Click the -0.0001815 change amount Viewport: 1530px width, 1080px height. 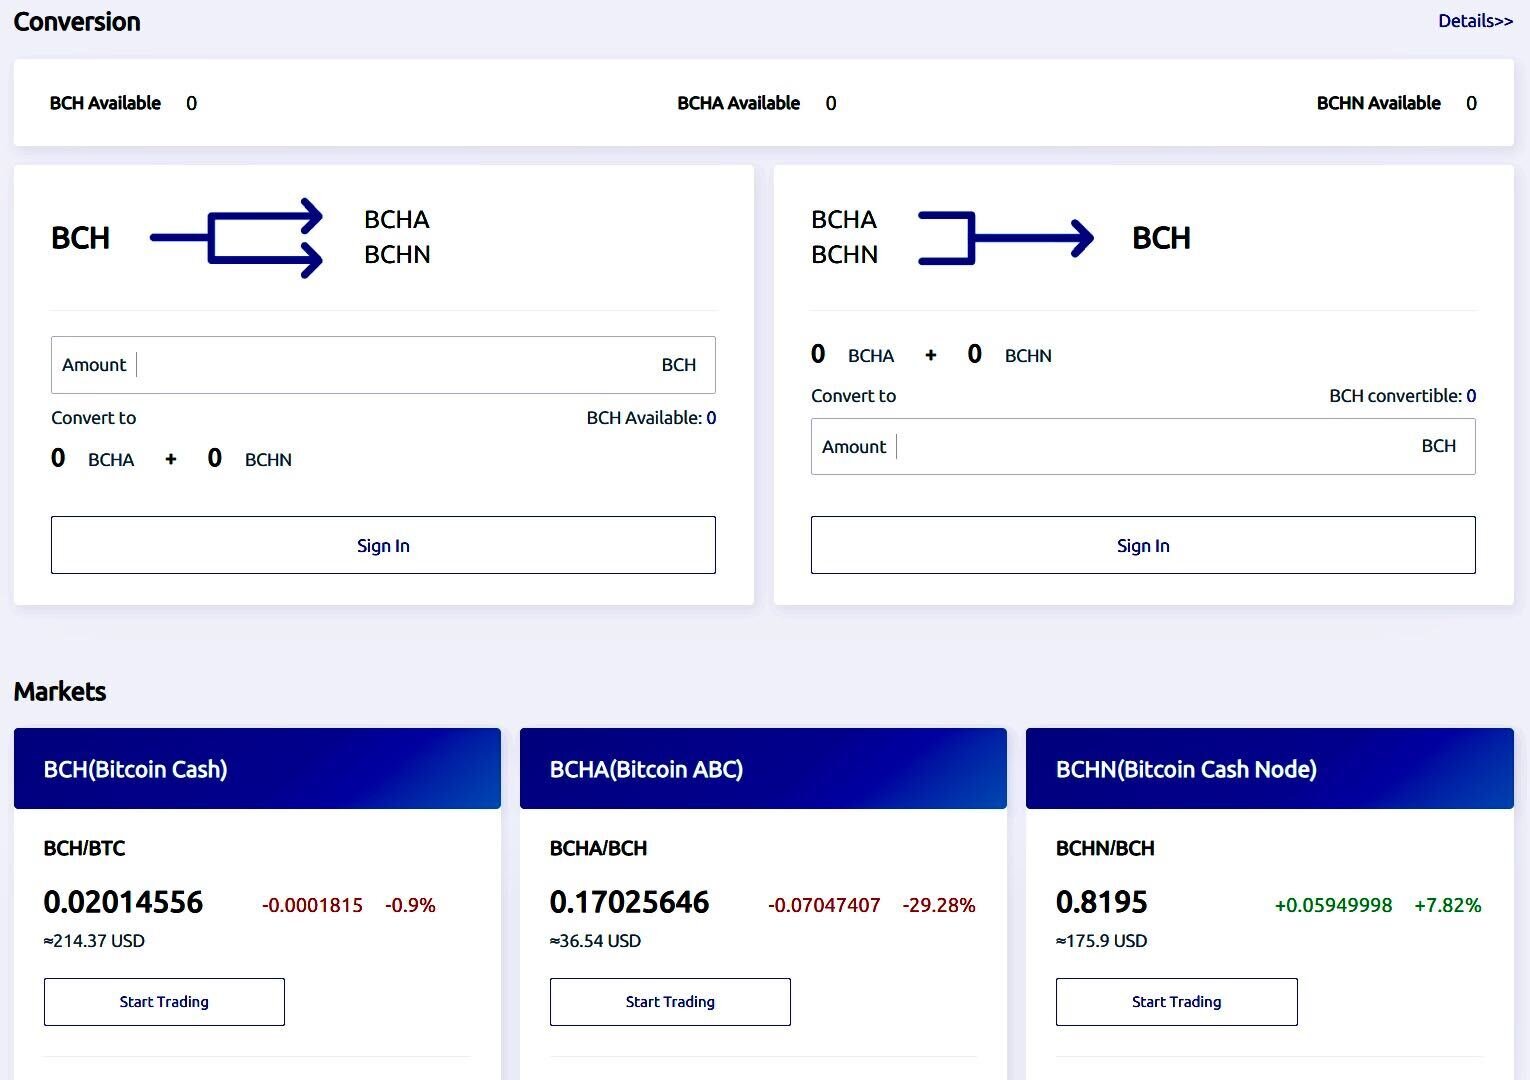(312, 905)
